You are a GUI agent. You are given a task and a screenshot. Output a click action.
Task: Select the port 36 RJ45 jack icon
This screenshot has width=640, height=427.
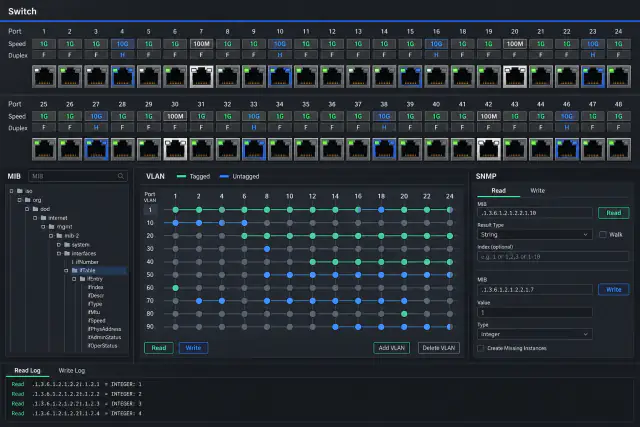tap(332, 149)
